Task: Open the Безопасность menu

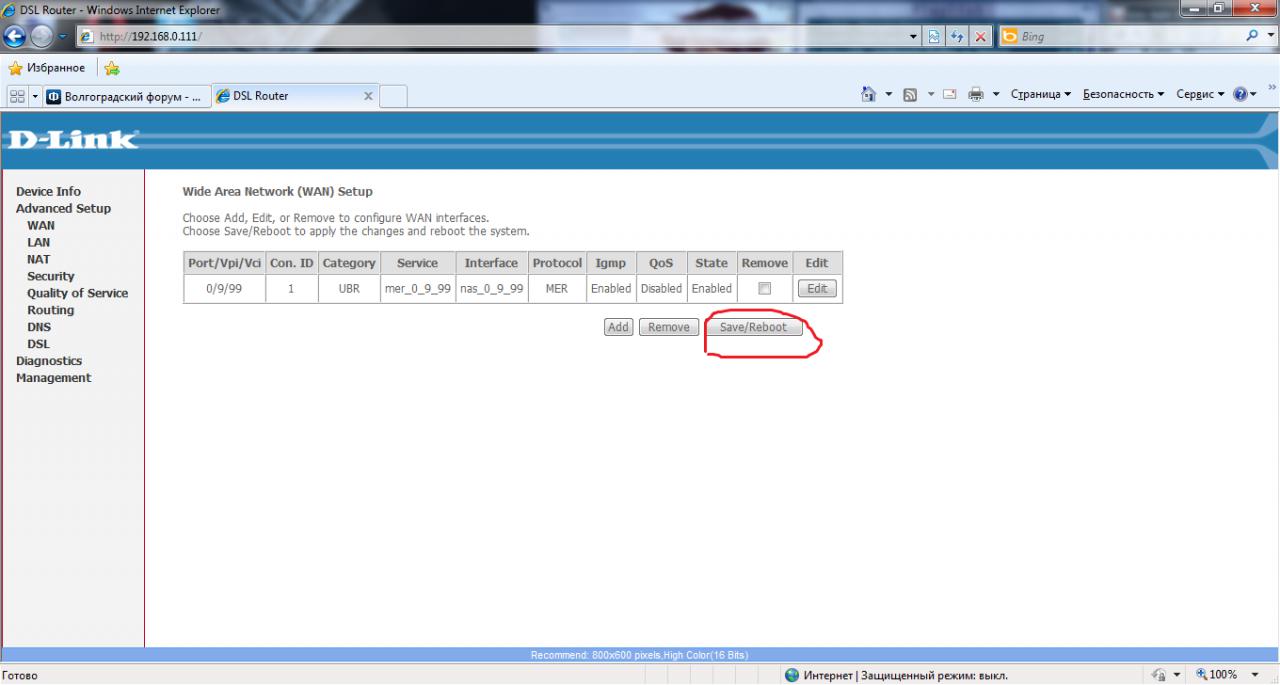Action: tap(1123, 94)
